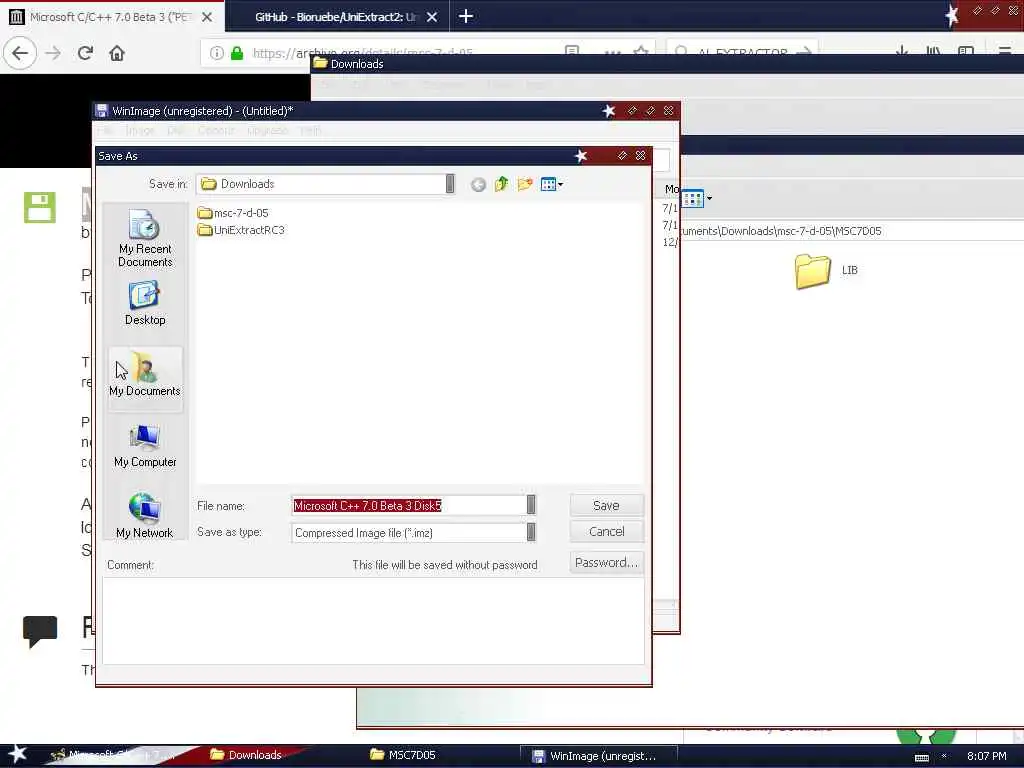Expand the Save as type dropdown
This screenshot has width=1024, height=768.
coord(531,532)
